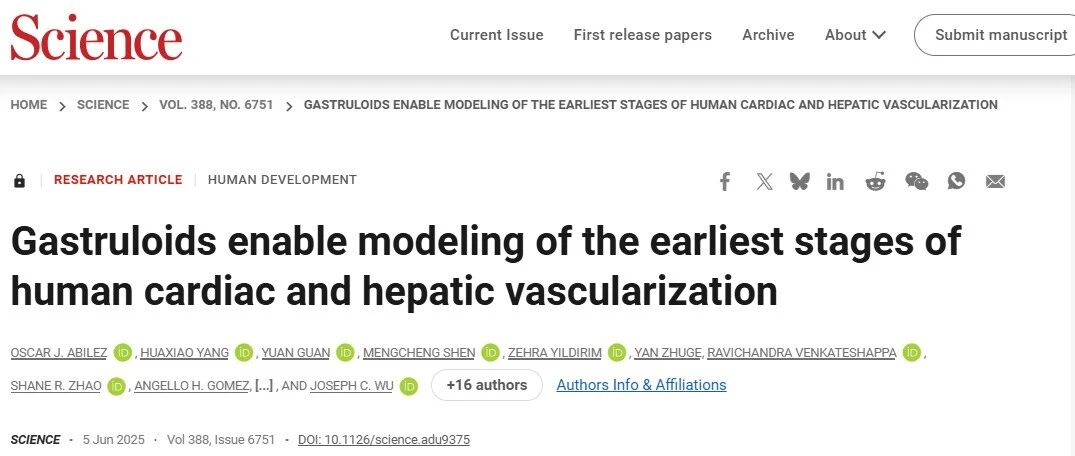Expand the collapsed [...] author ellipsis
Screen dimensions: 1075x456
pyautogui.click(x=265, y=386)
